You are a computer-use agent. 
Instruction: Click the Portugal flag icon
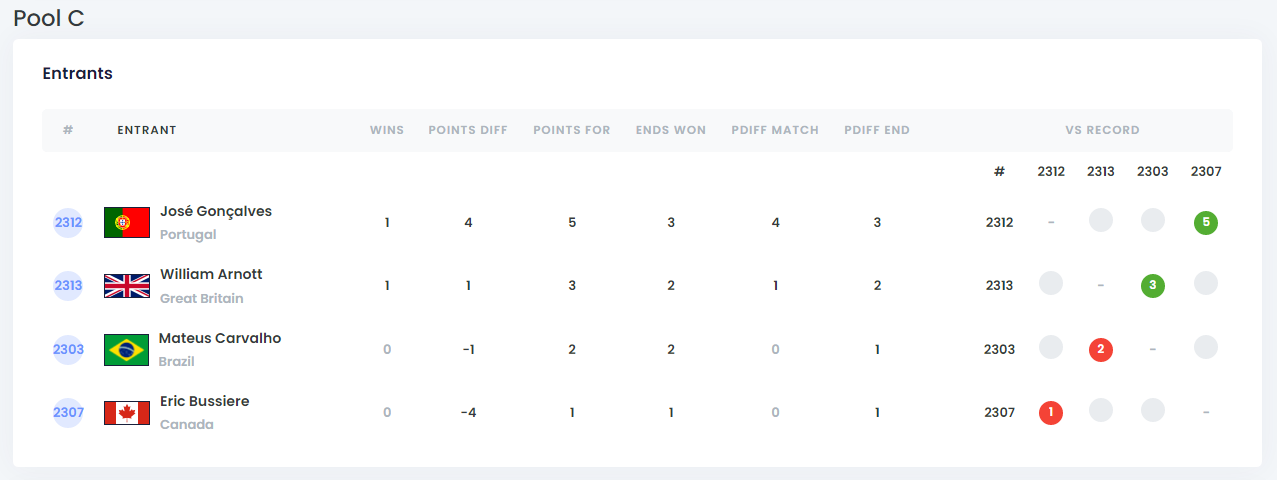point(127,222)
